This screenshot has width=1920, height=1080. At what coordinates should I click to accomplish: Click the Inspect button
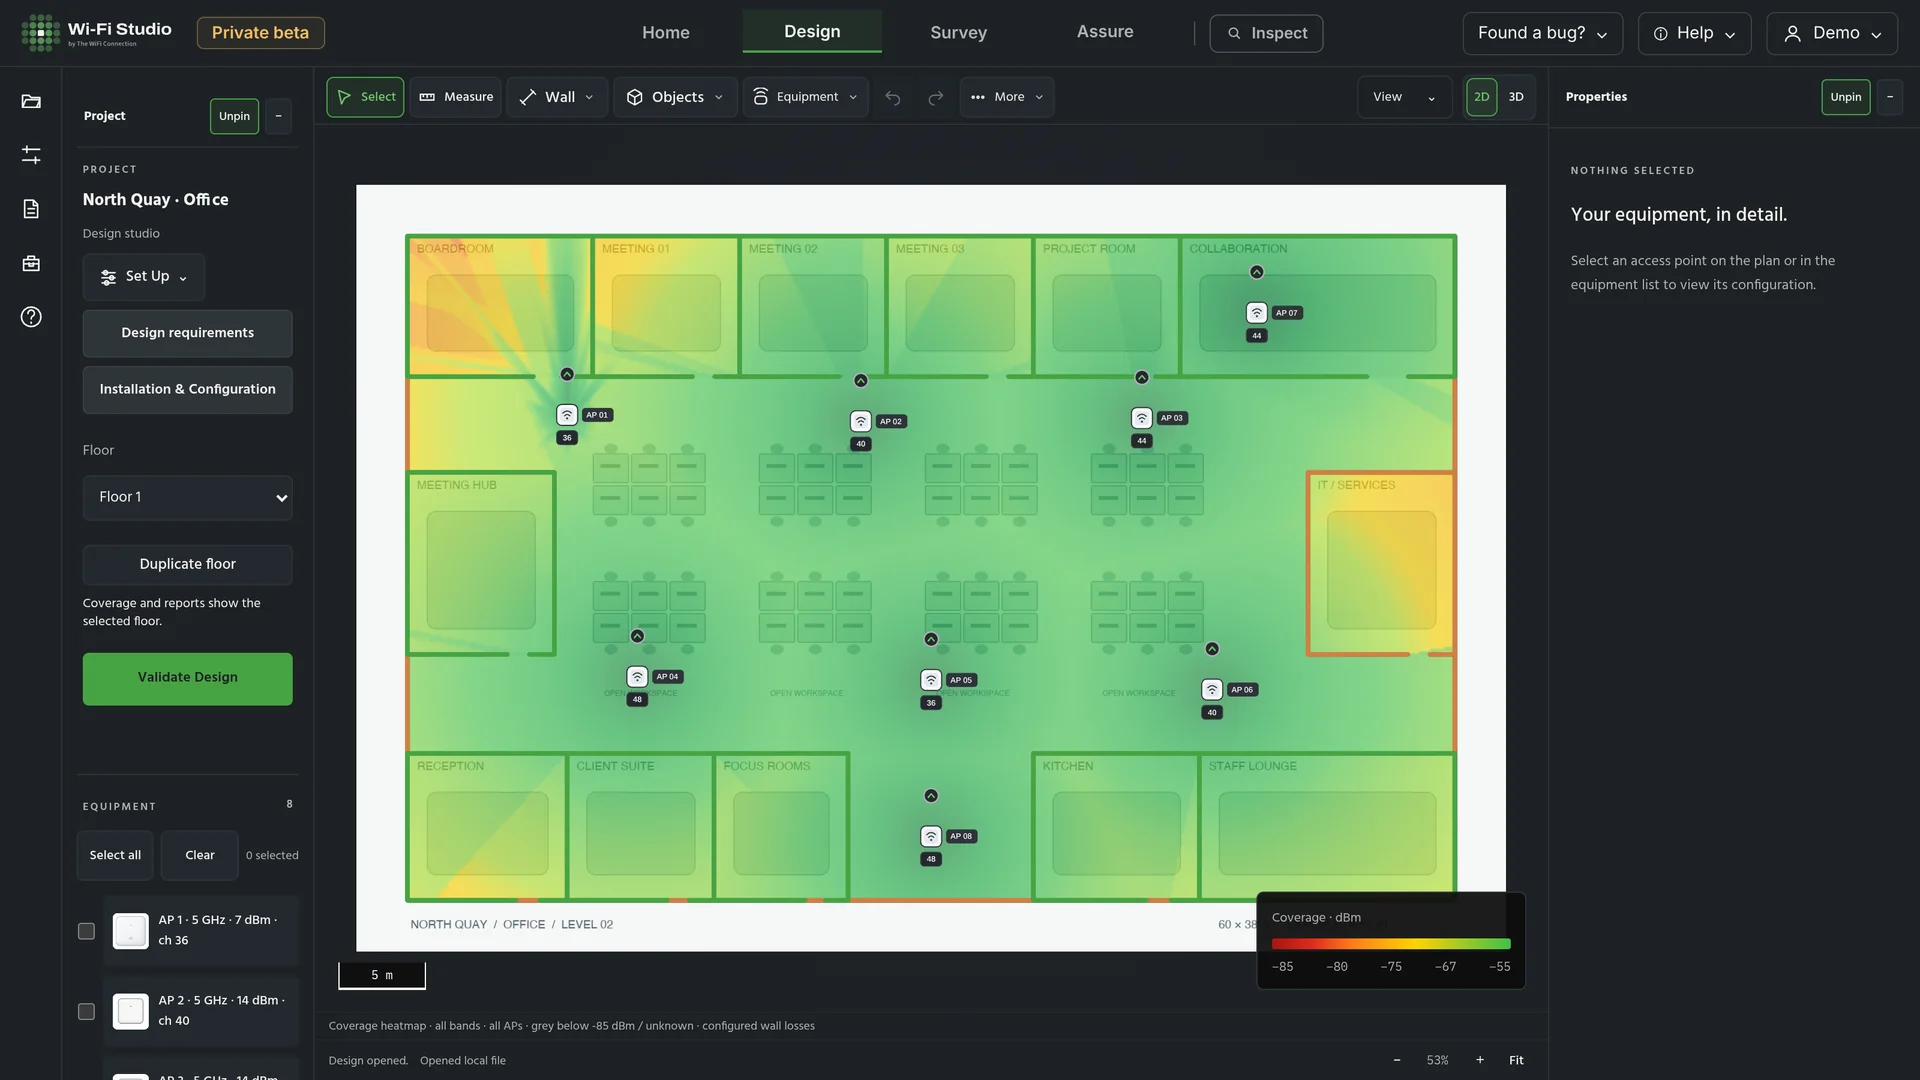[1266, 33]
